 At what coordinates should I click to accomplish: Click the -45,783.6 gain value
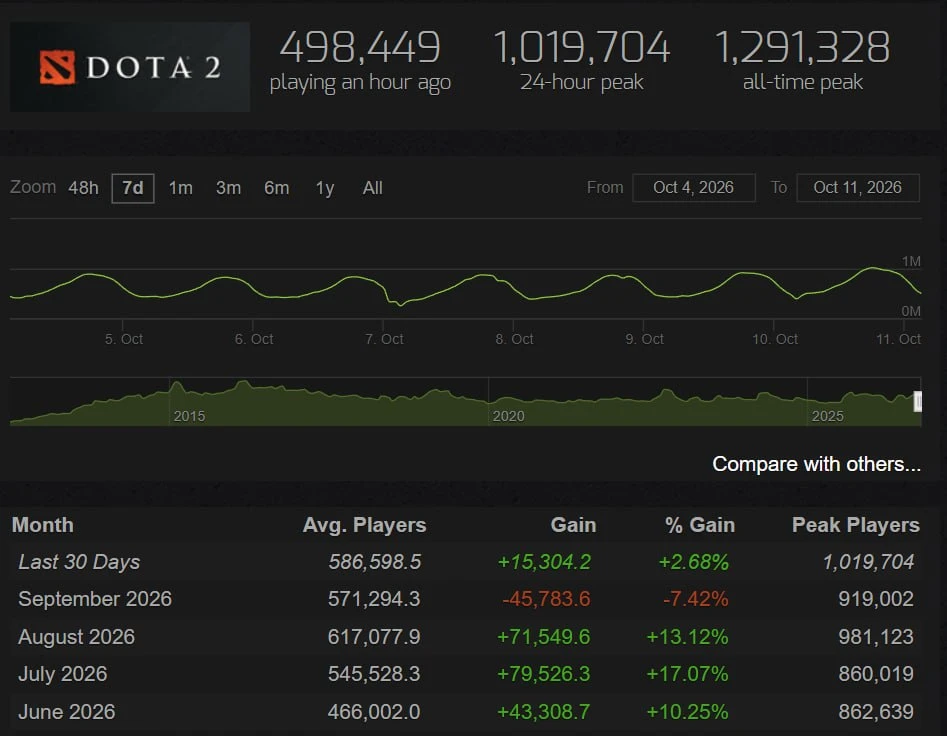point(547,599)
